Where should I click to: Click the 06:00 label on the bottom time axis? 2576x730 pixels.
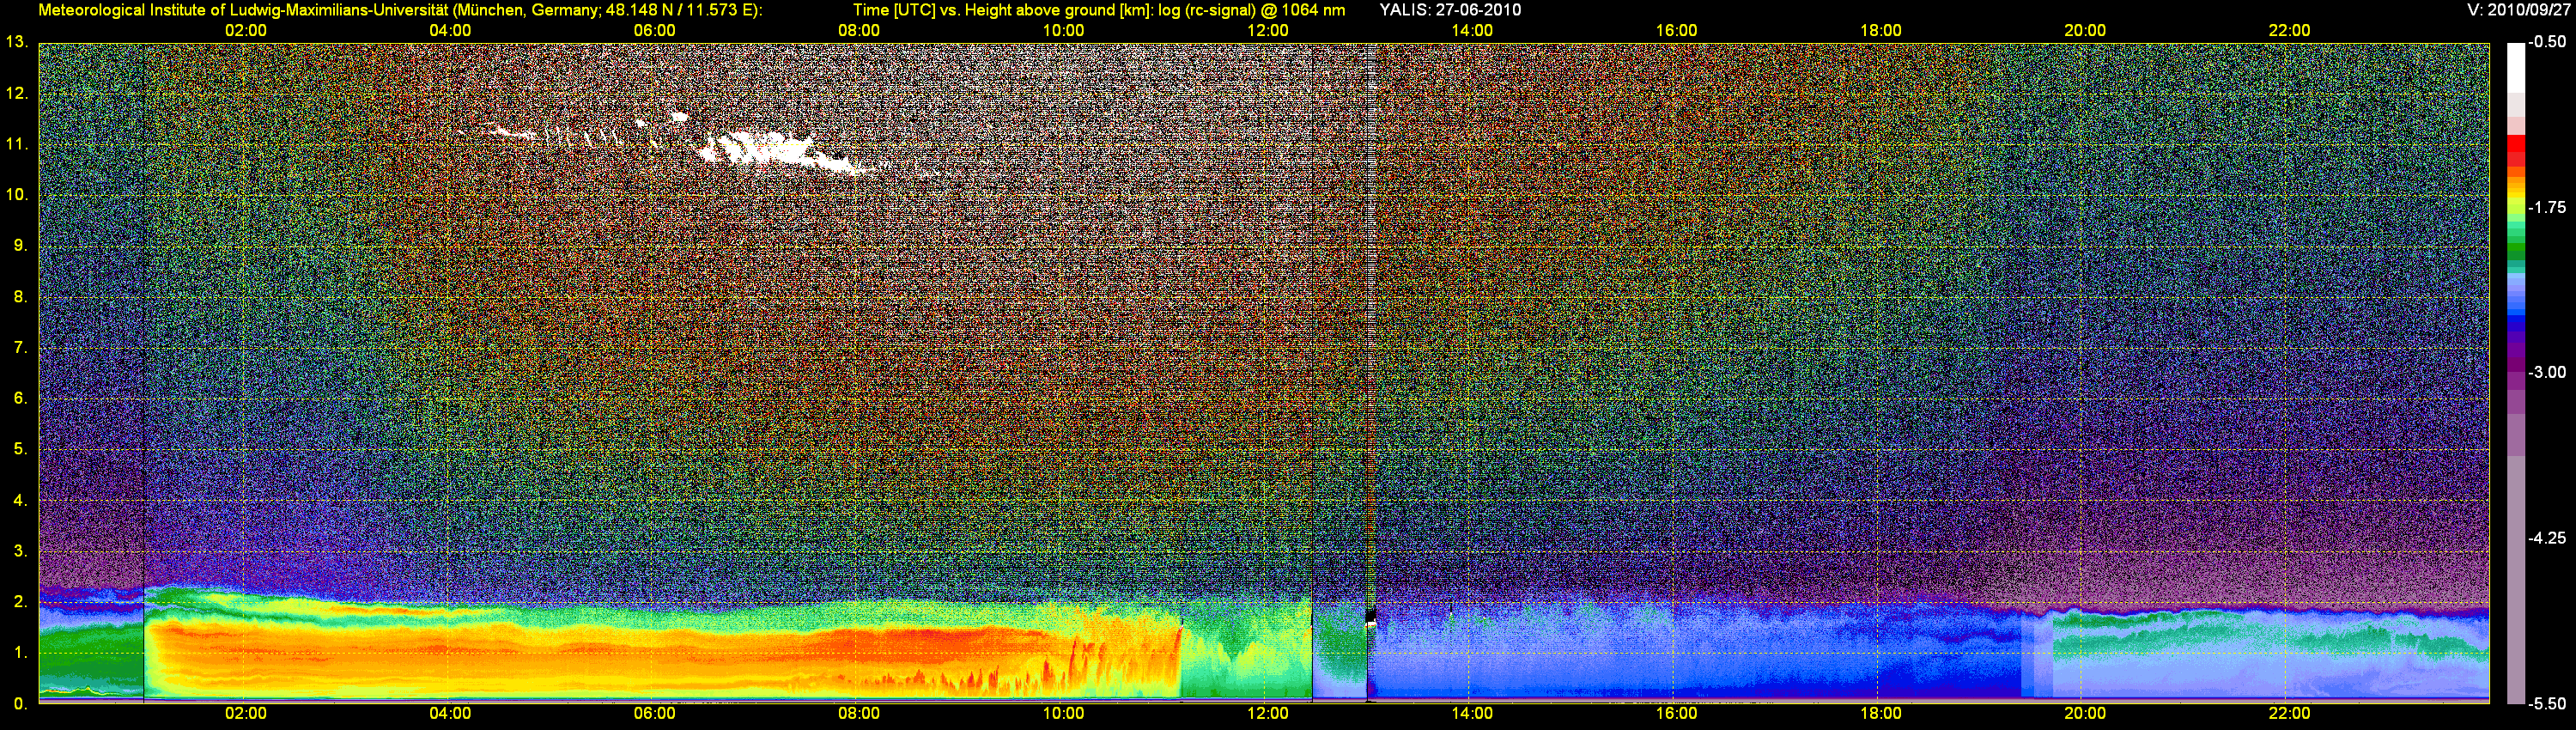click(655, 714)
